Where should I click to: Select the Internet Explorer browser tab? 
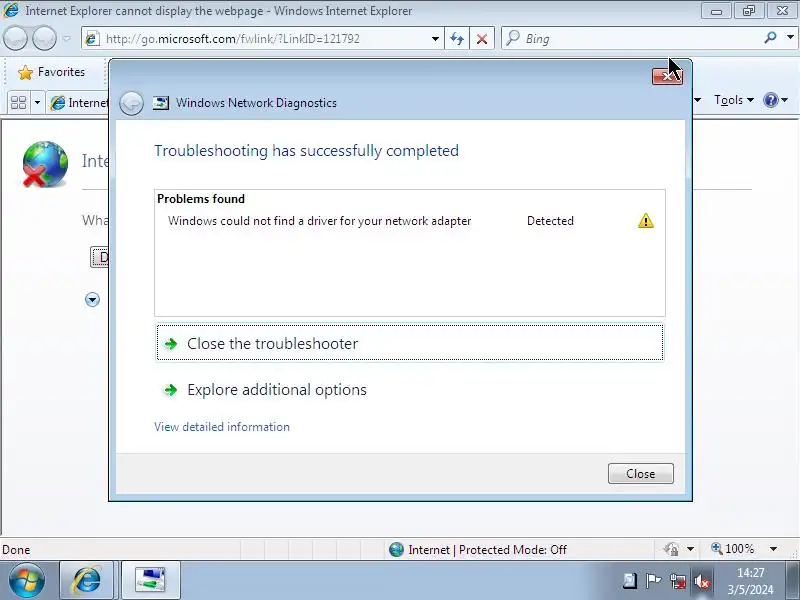78,103
